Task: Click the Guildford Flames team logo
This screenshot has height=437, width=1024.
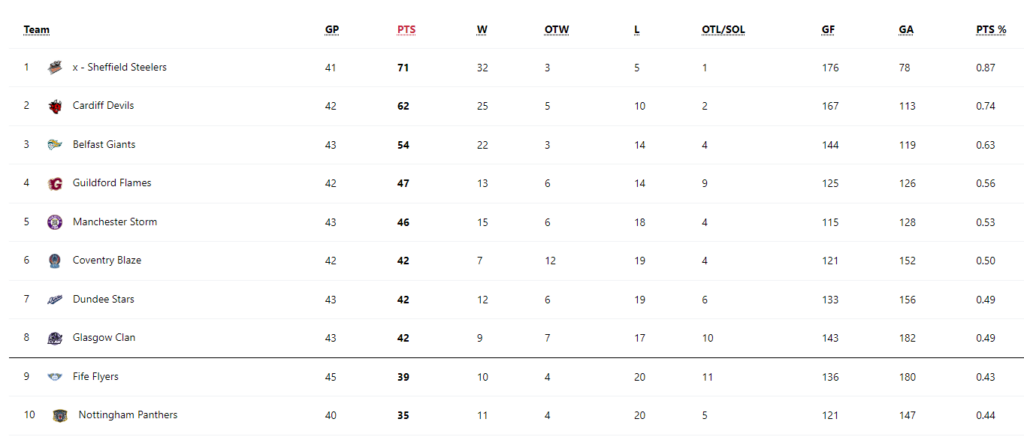Action: click(55, 184)
